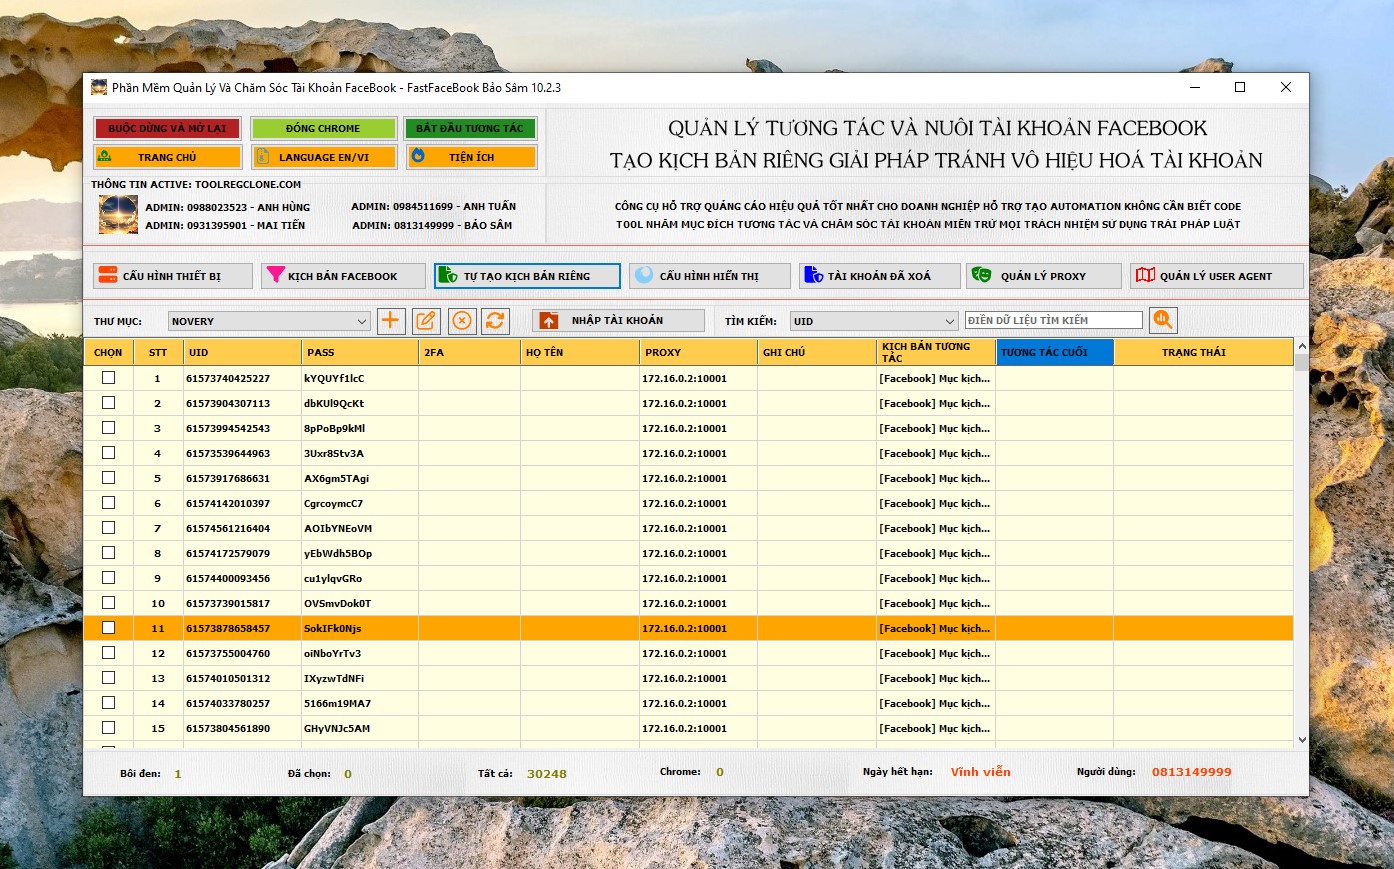Tick checkbox for row 2
The width and height of the screenshot is (1394, 869).
tap(108, 403)
